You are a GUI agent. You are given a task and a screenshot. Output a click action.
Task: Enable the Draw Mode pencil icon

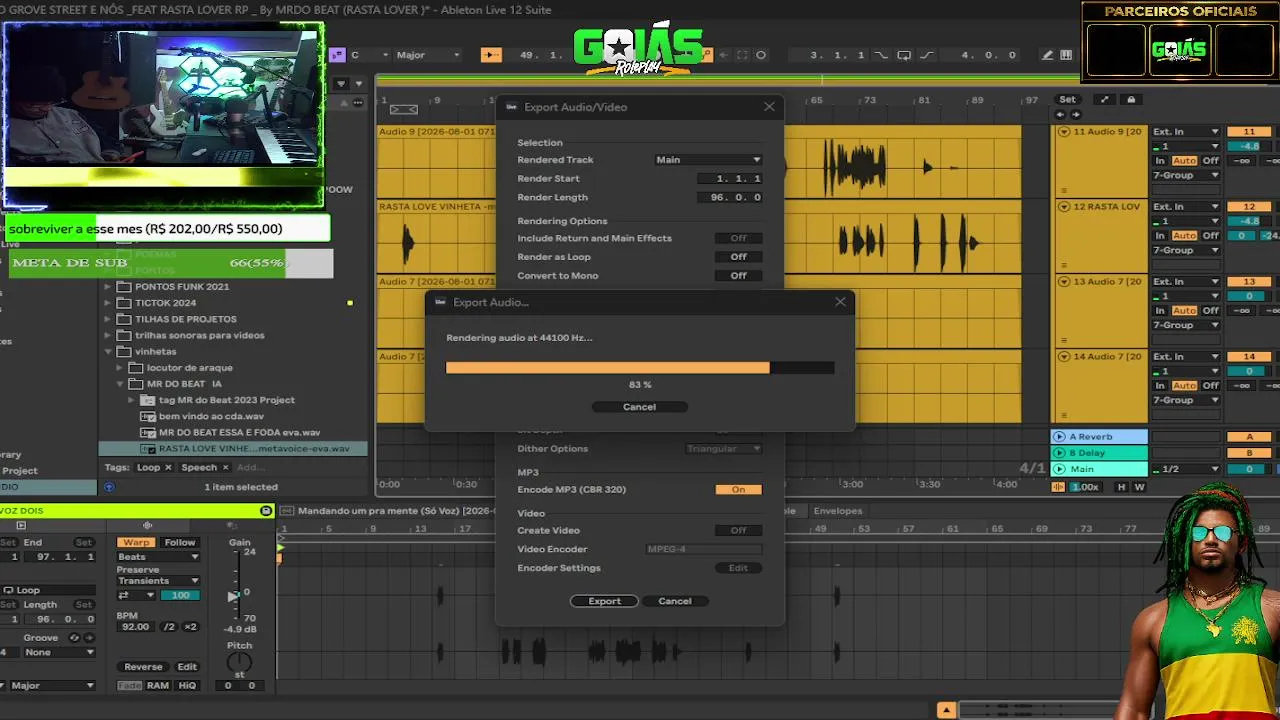(x=1047, y=55)
